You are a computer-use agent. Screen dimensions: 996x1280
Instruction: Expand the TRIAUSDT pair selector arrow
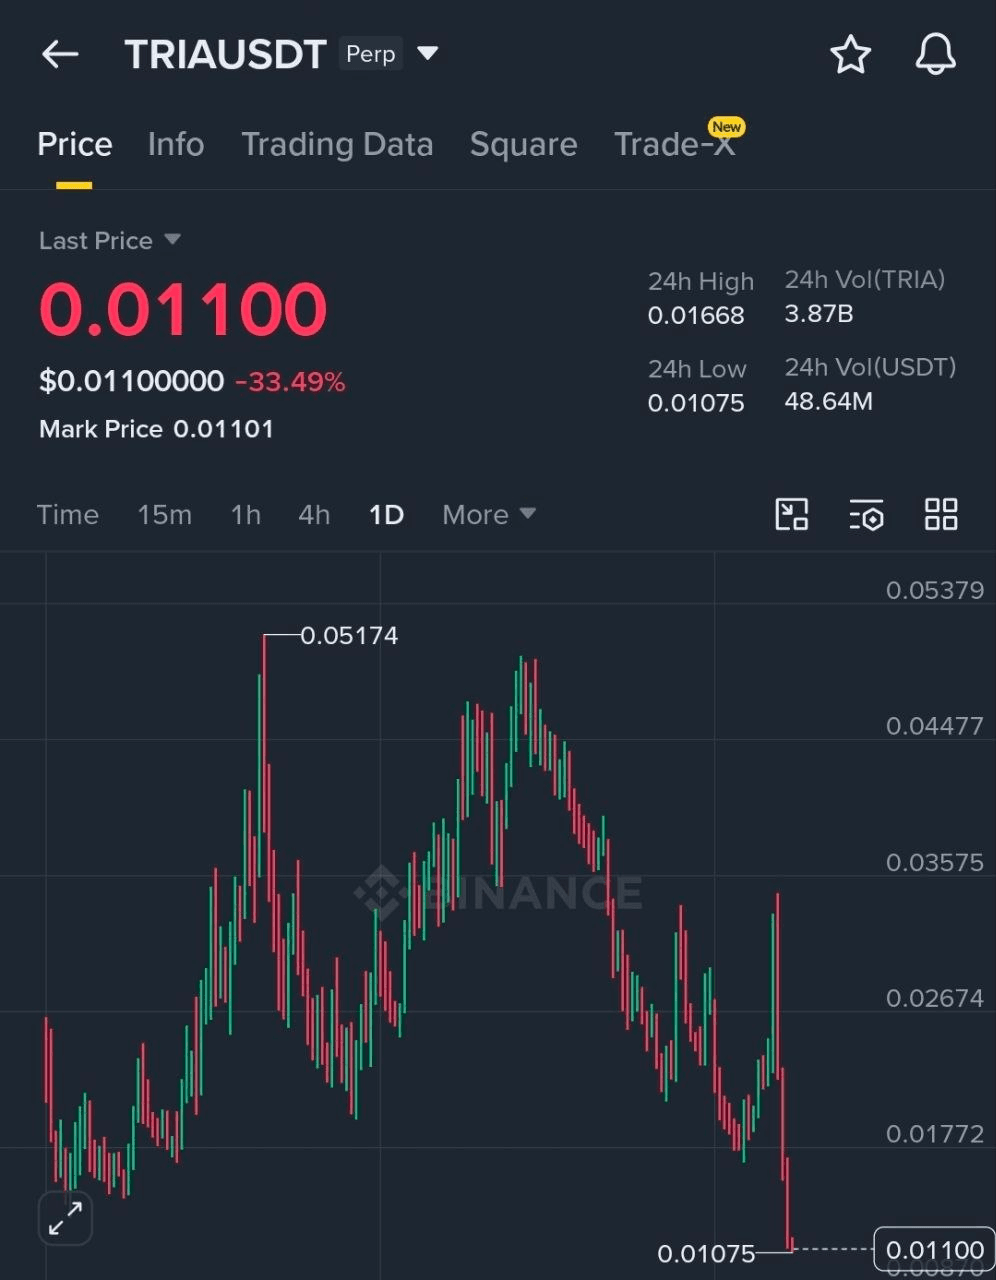[428, 53]
